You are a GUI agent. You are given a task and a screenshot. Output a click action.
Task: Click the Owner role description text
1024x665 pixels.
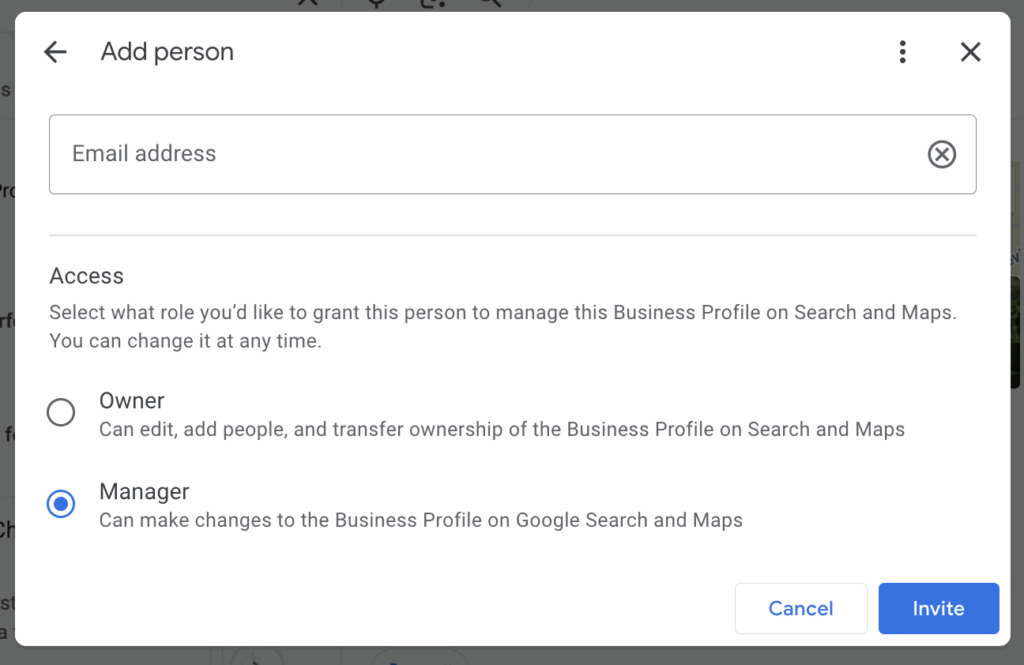[501, 430]
